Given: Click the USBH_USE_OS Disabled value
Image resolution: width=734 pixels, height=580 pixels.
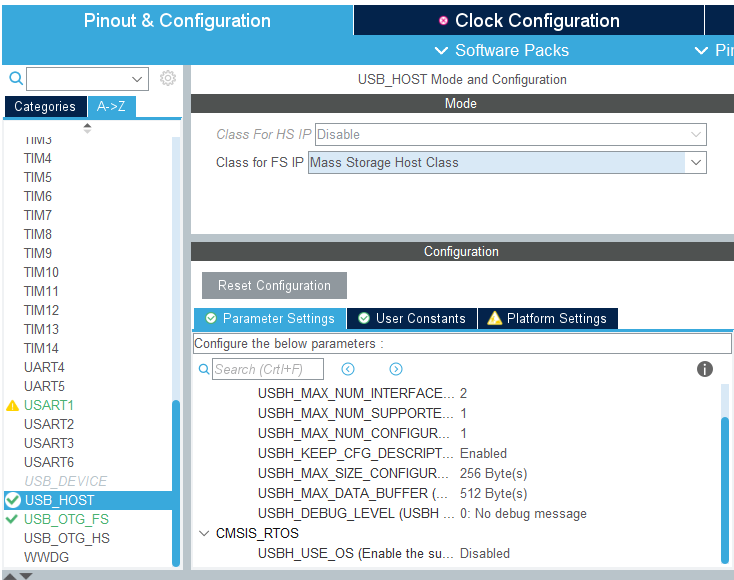Looking at the screenshot, I should (484, 553).
